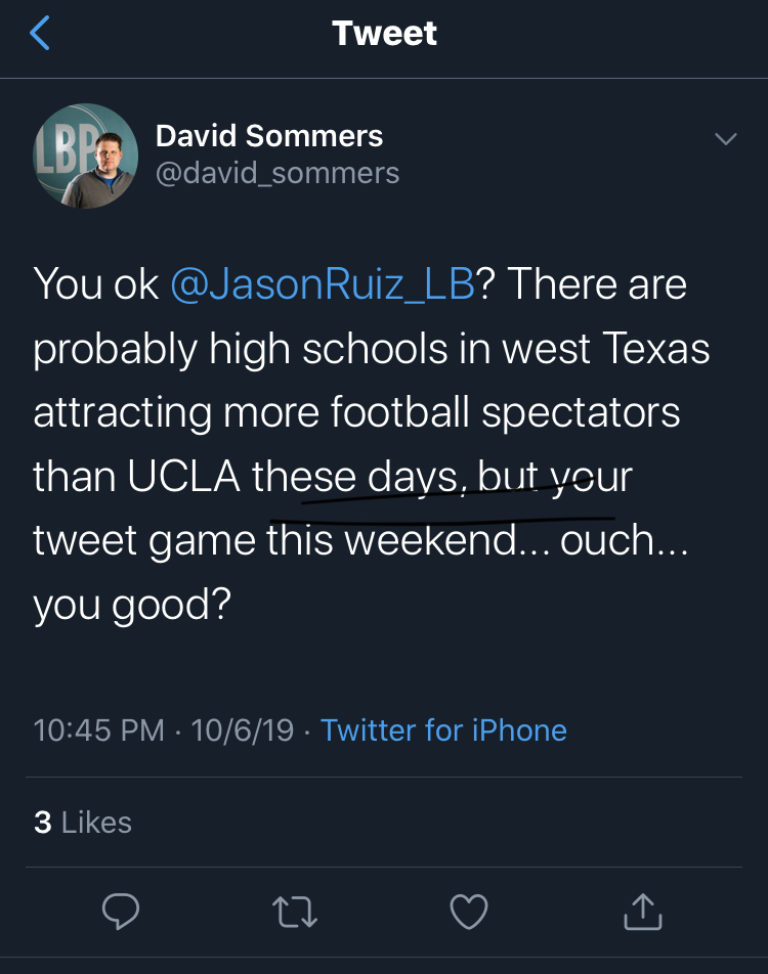Image resolution: width=768 pixels, height=974 pixels.
Task: Tap the 10:45 PM timestamp
Action: [x=98, y=730]
